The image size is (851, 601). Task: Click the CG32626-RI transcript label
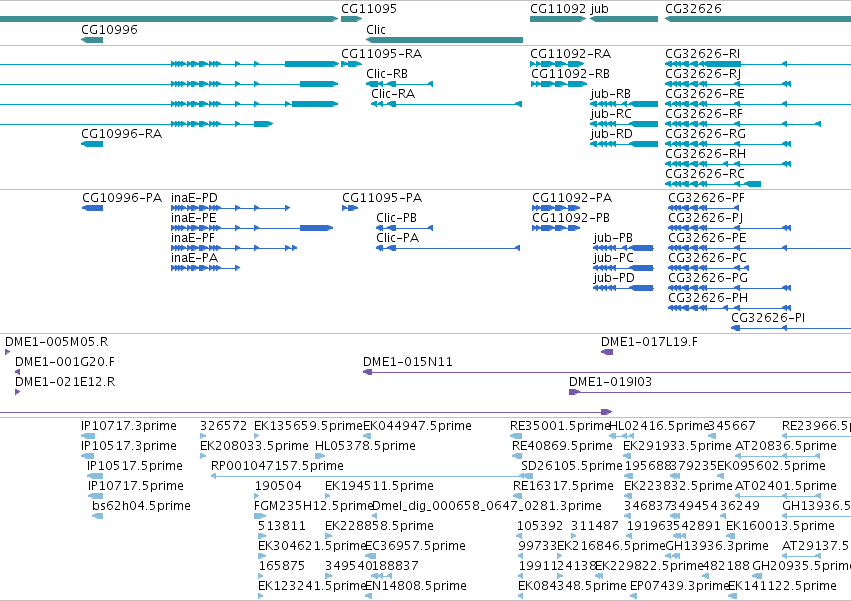point(702,54)
